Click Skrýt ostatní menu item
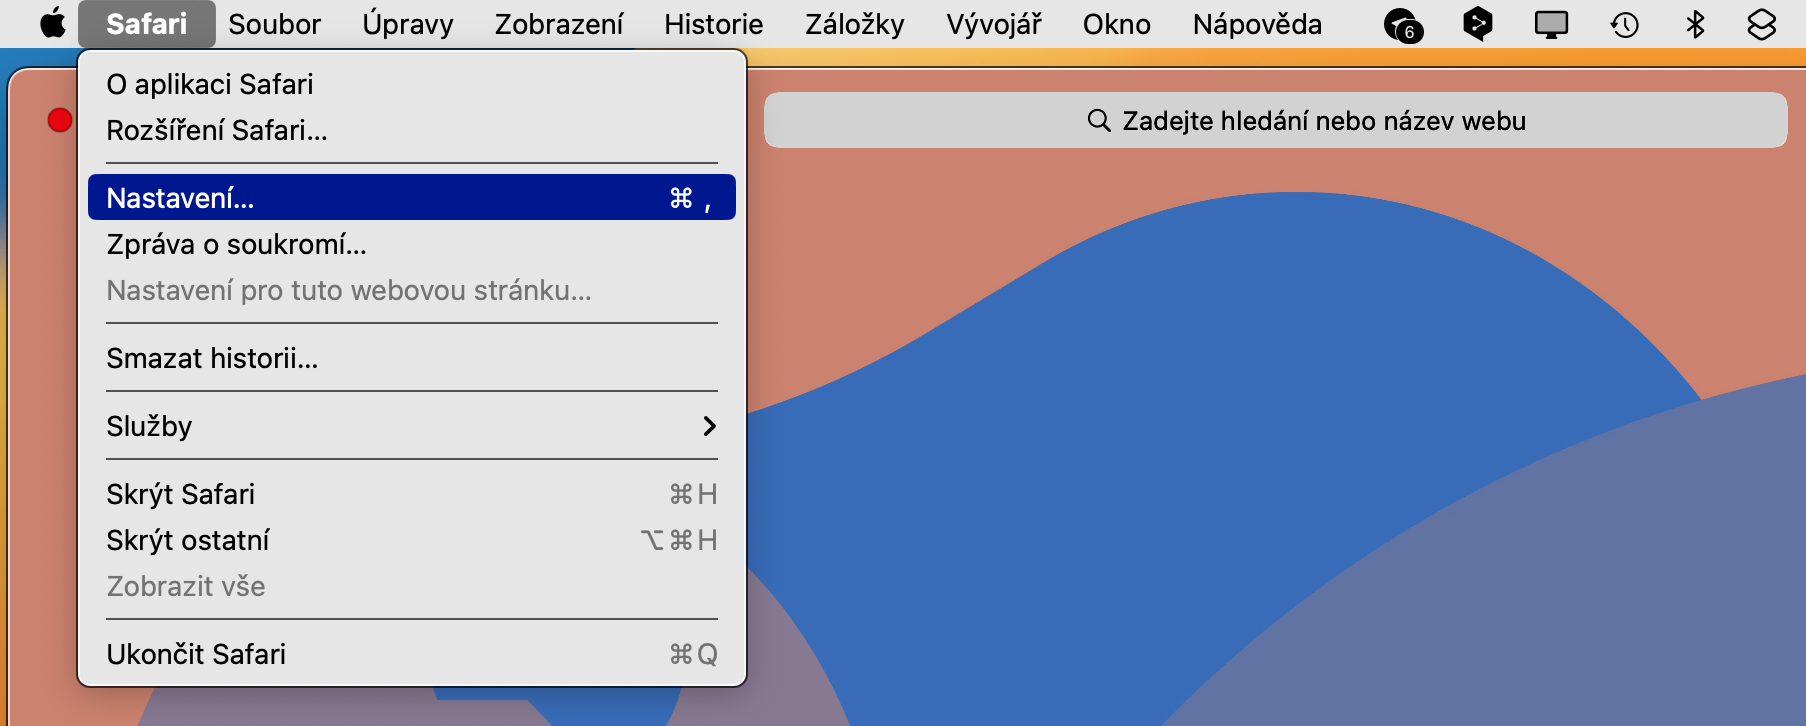This screenshot has height=726, width=1806. pyautogui.click(x=411, y=540)
